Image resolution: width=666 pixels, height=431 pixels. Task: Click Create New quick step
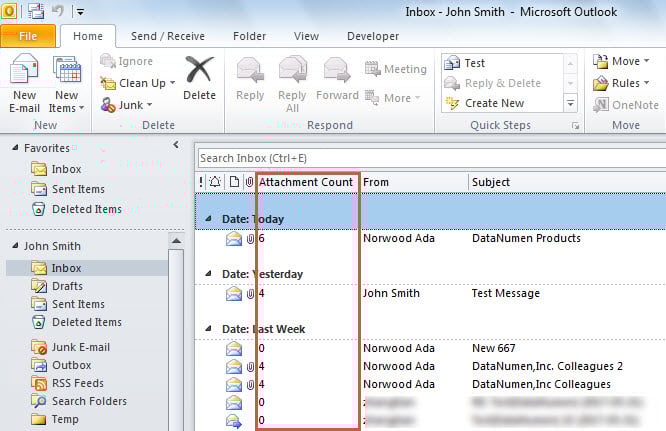pos(494,103)
